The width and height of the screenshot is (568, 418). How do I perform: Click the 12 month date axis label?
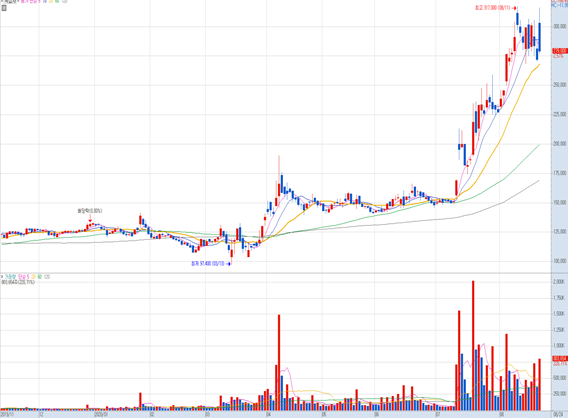41,414
